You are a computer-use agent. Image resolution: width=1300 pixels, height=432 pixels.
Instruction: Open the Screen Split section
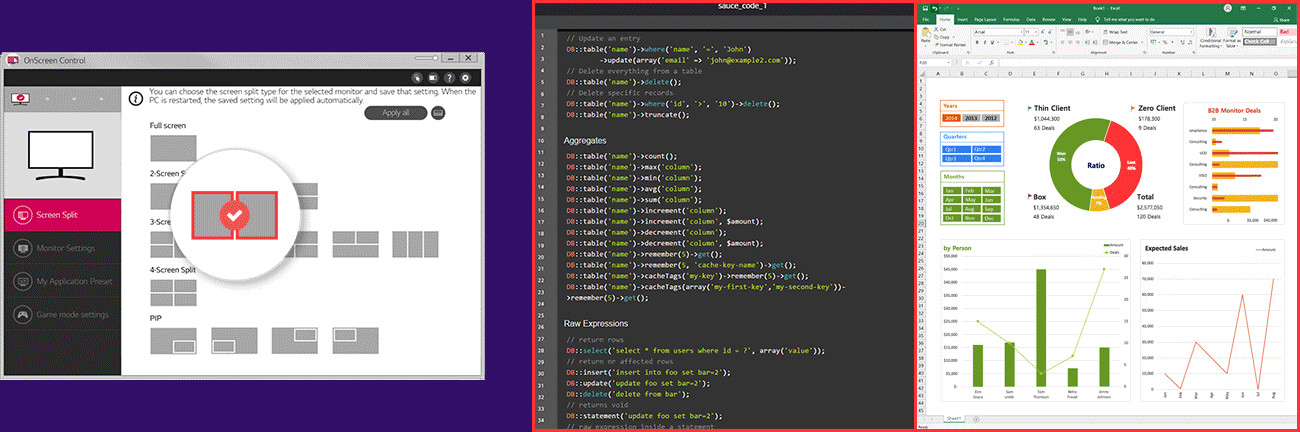(x=62, y=215)
